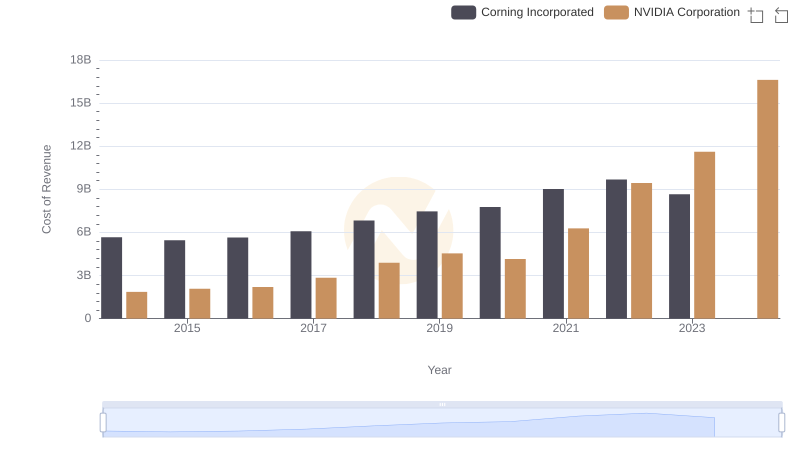Click Corning's dark bar for 2017

[301, 275]
